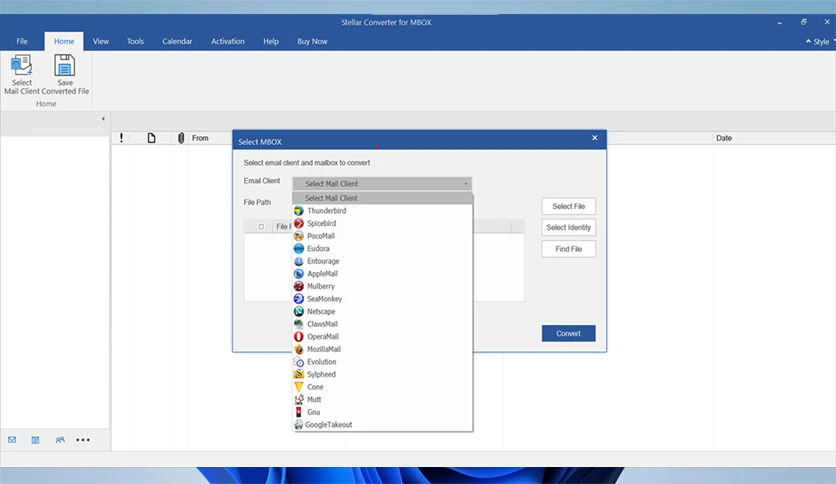Sort by attachment paperclip column
This screenshot has height=484, width=836.
[181, 138]
